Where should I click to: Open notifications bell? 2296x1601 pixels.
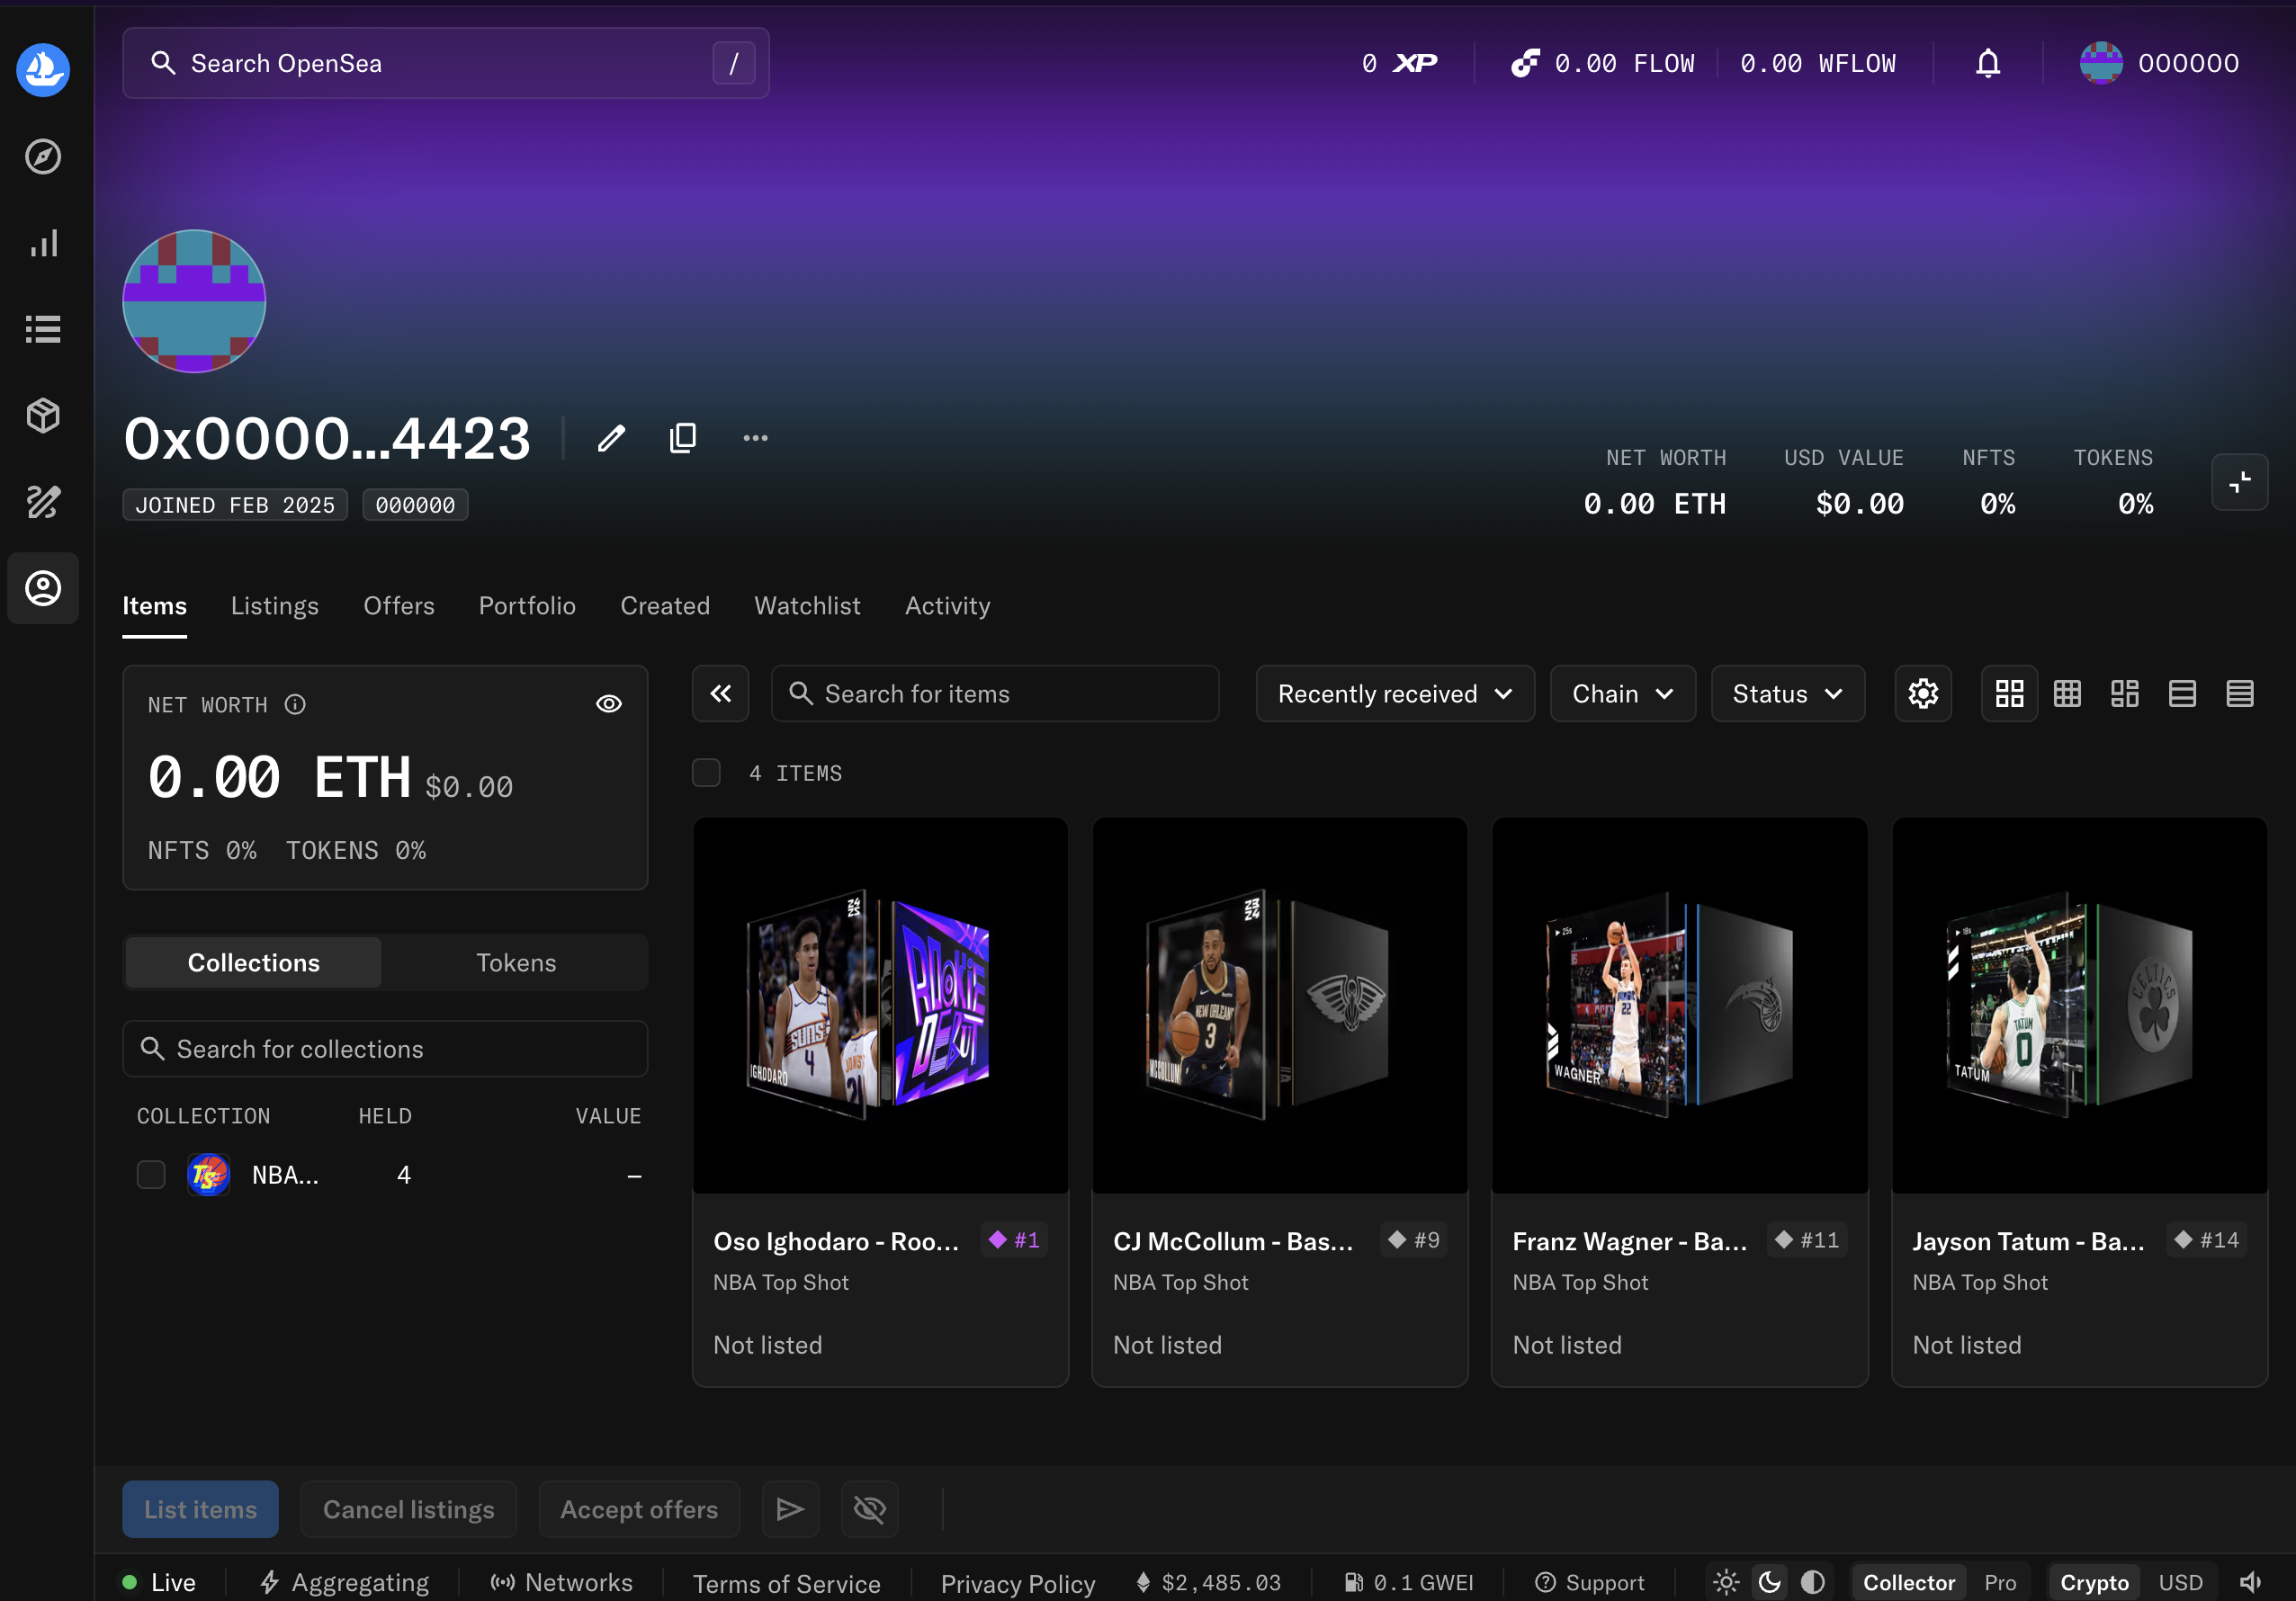point(1988,63)
